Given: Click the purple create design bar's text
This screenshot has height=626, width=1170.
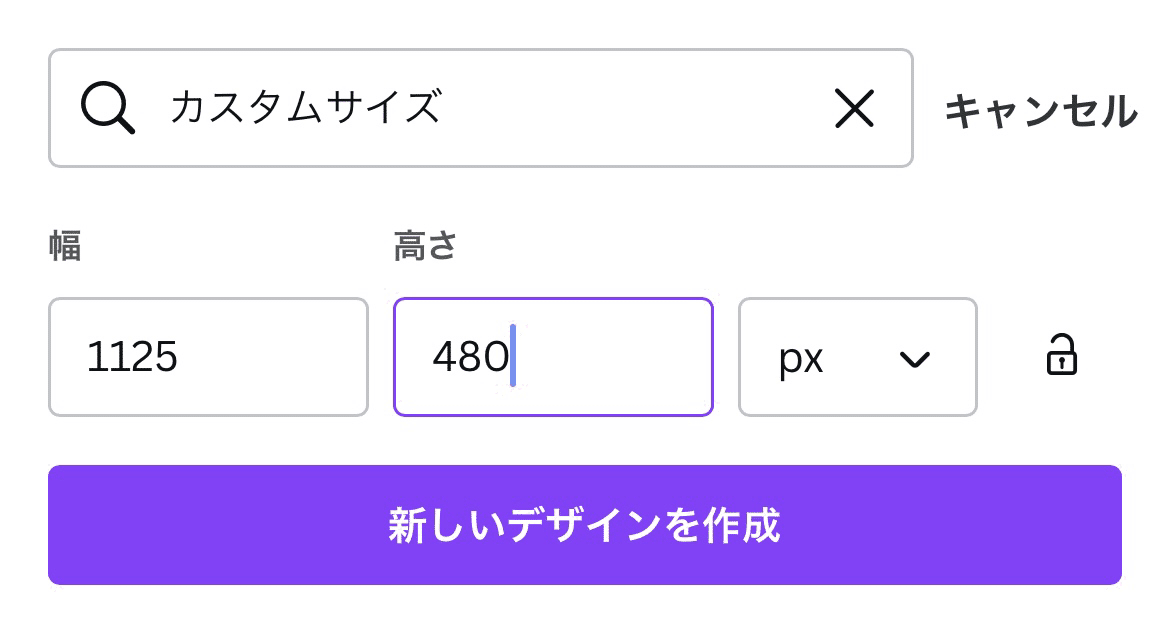Looking at the screenshot, I should tap(584, 525).
